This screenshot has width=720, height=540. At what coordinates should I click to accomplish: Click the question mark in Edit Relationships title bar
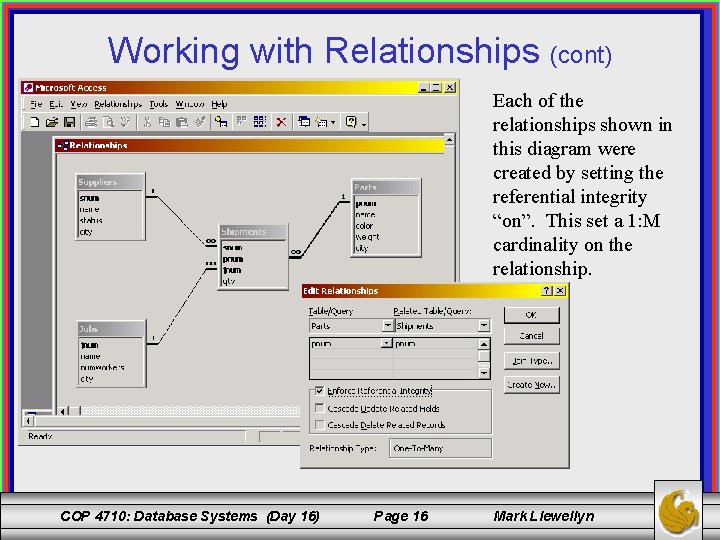coord(546,291)
